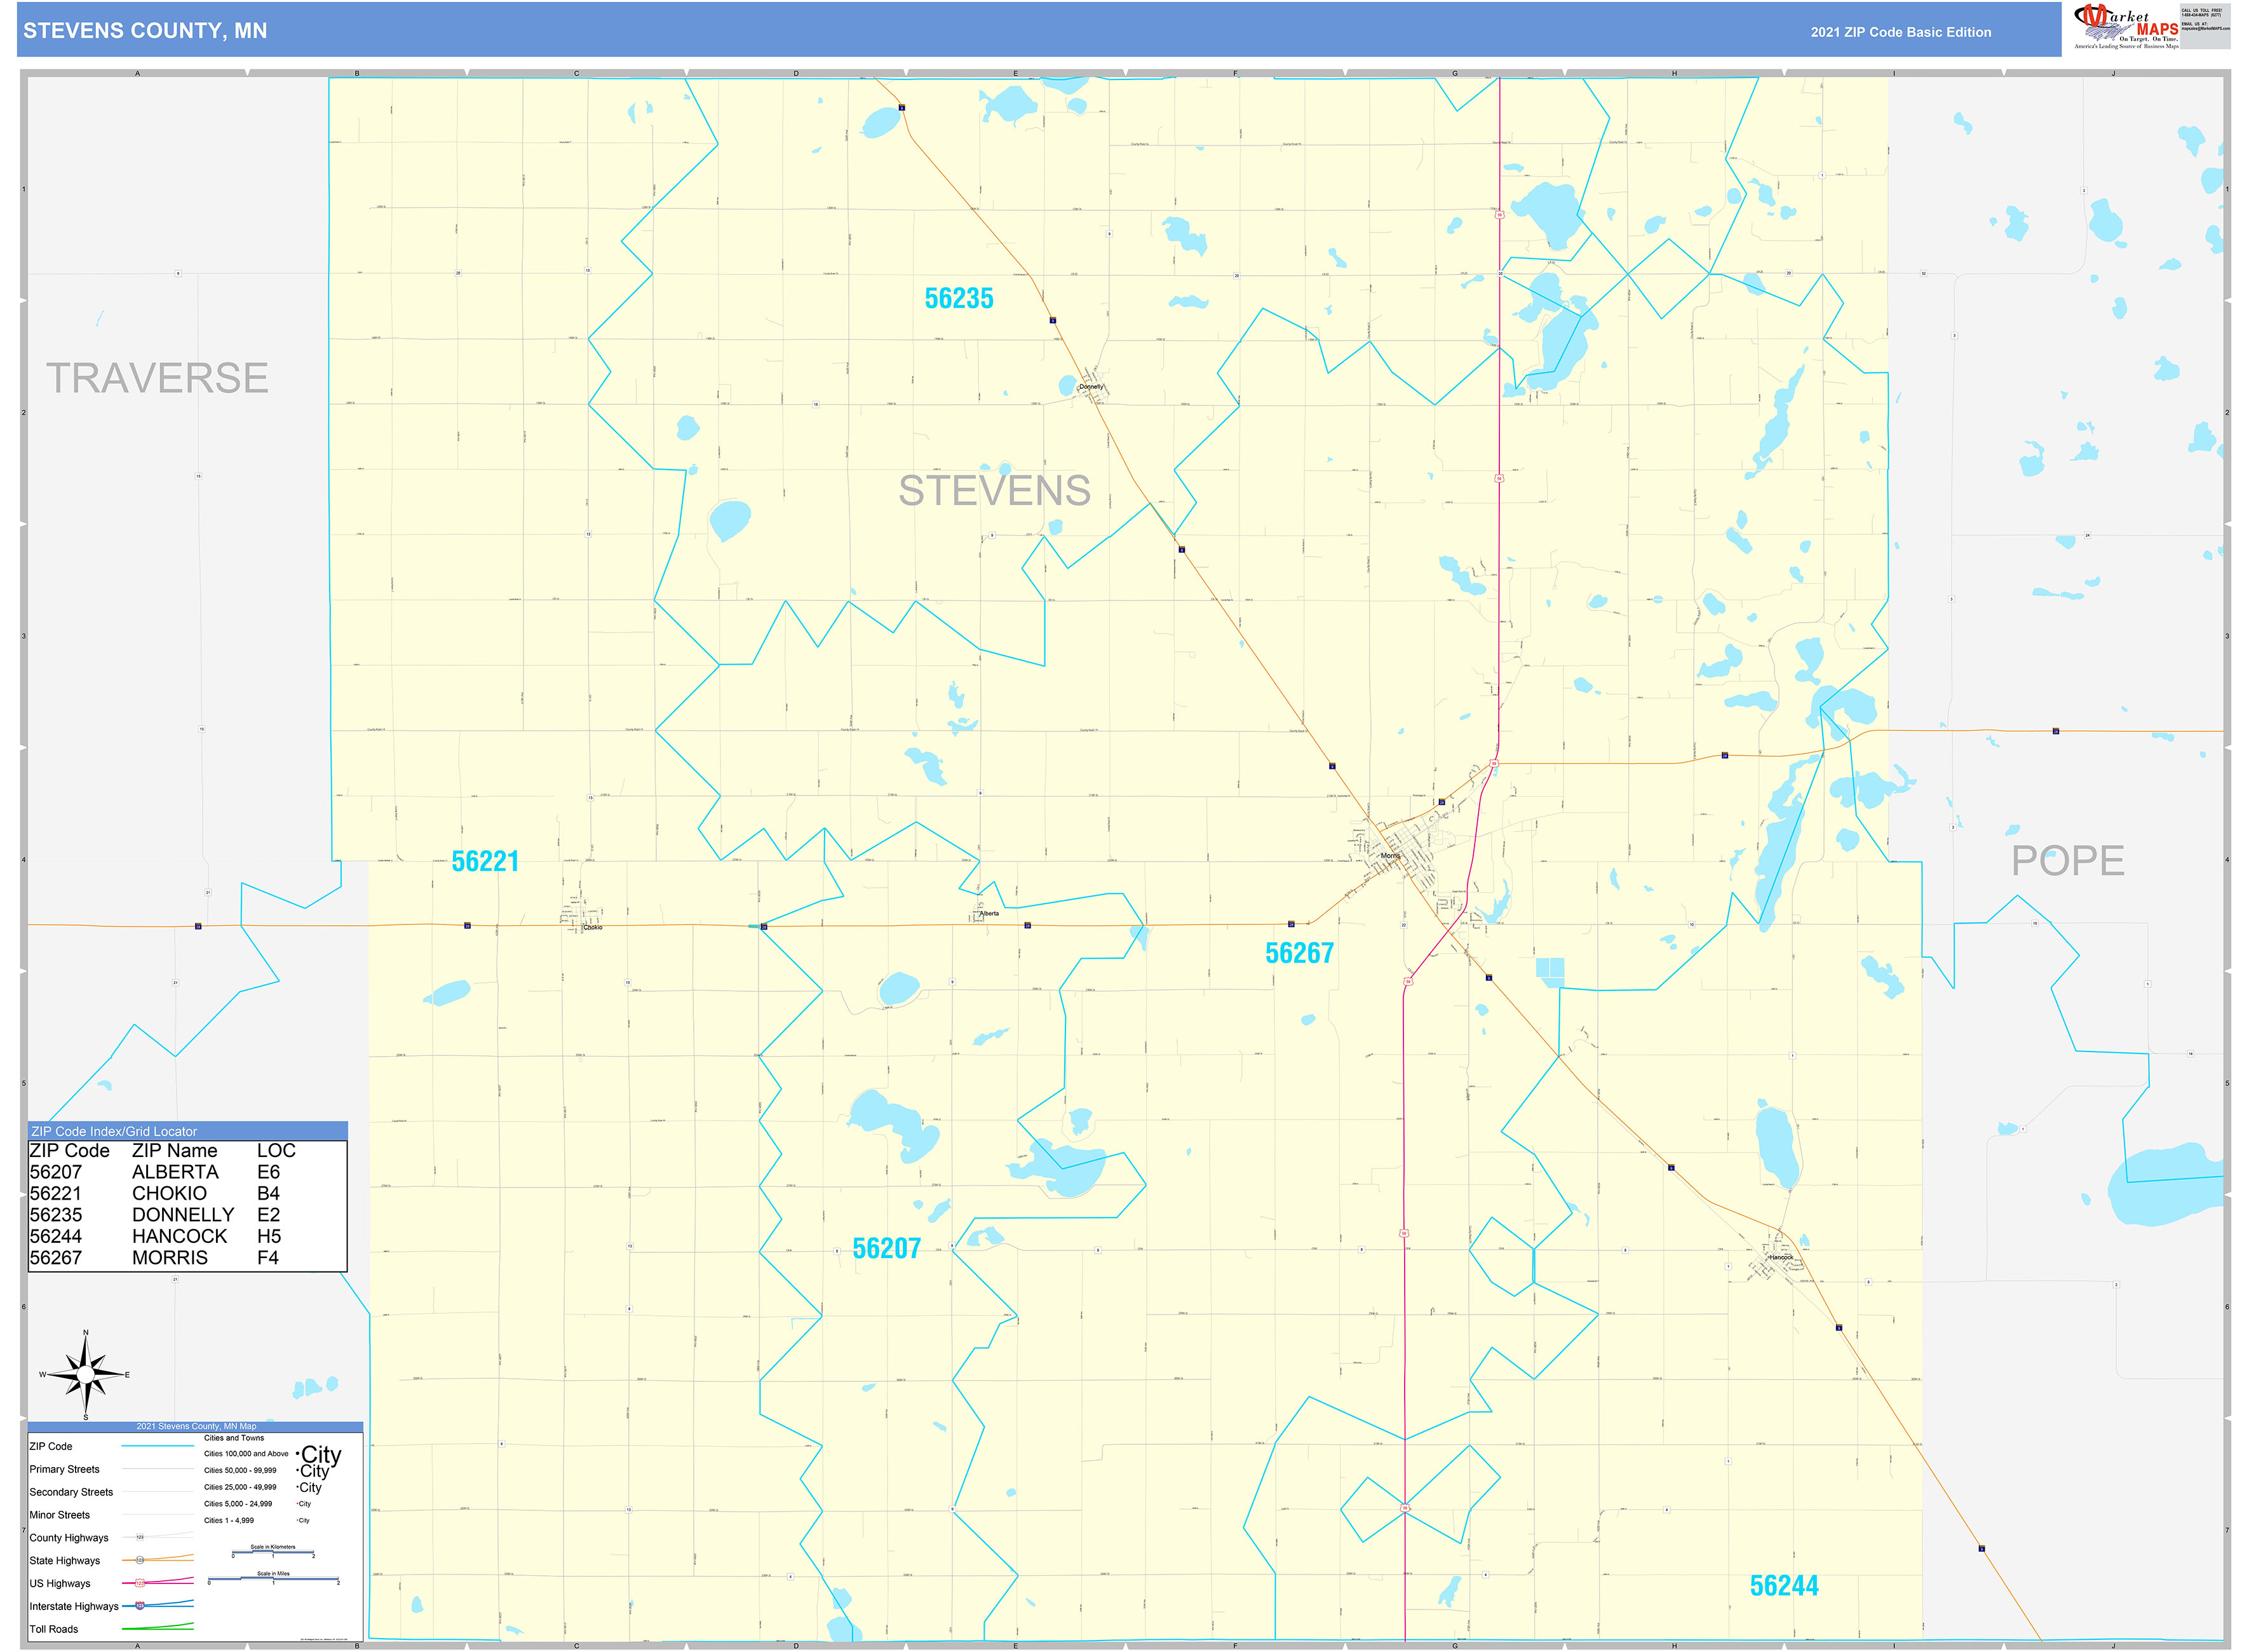This screenshot has width=2242, height=1652.
Task: Click the green Toll Roads line sample
Action: 158,1628
